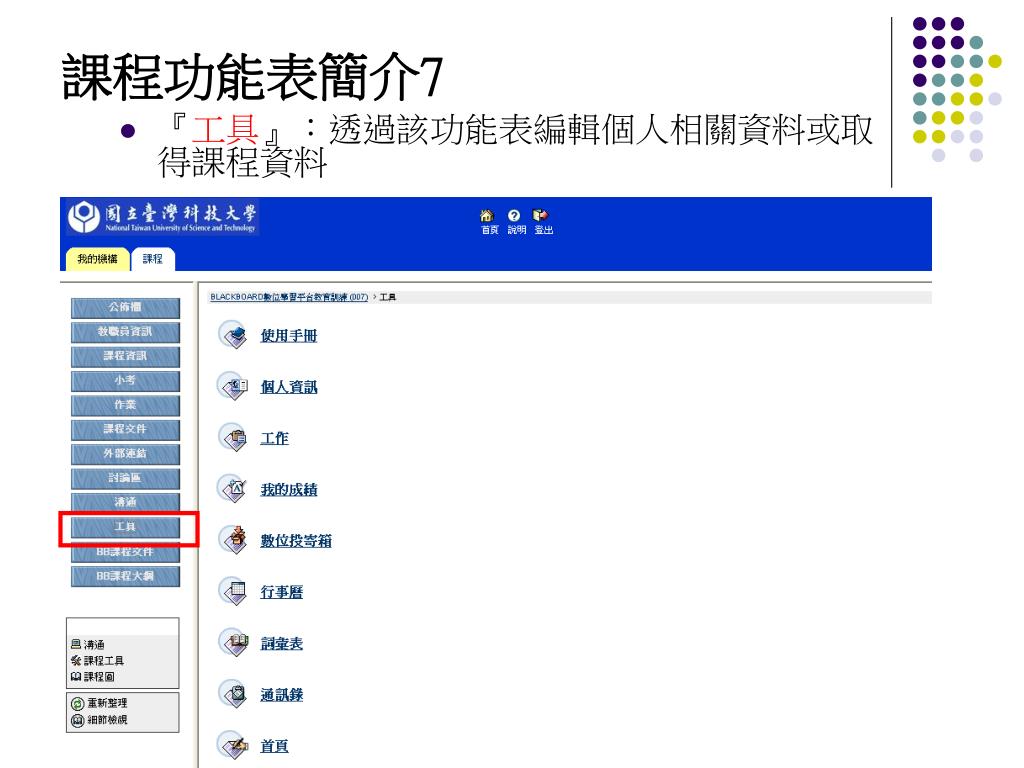Viewport: 1024px width, 768px height.
Task: Open the 通訊錄 link
Action: point(281,694)
